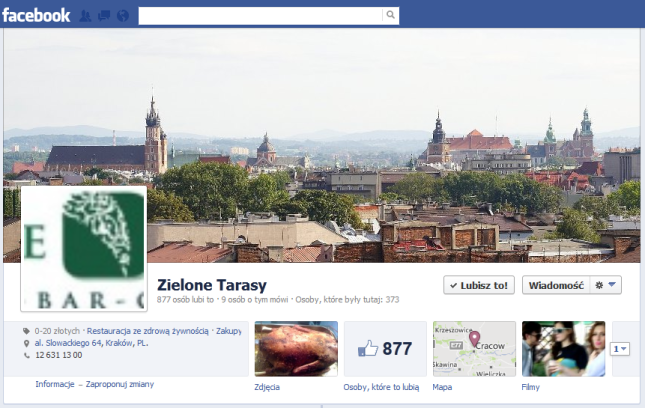This screenshot has width=645, height=408.
Task: Open address al. Słowackiego 64, Kraków
Action: click(x=91, y=343)
